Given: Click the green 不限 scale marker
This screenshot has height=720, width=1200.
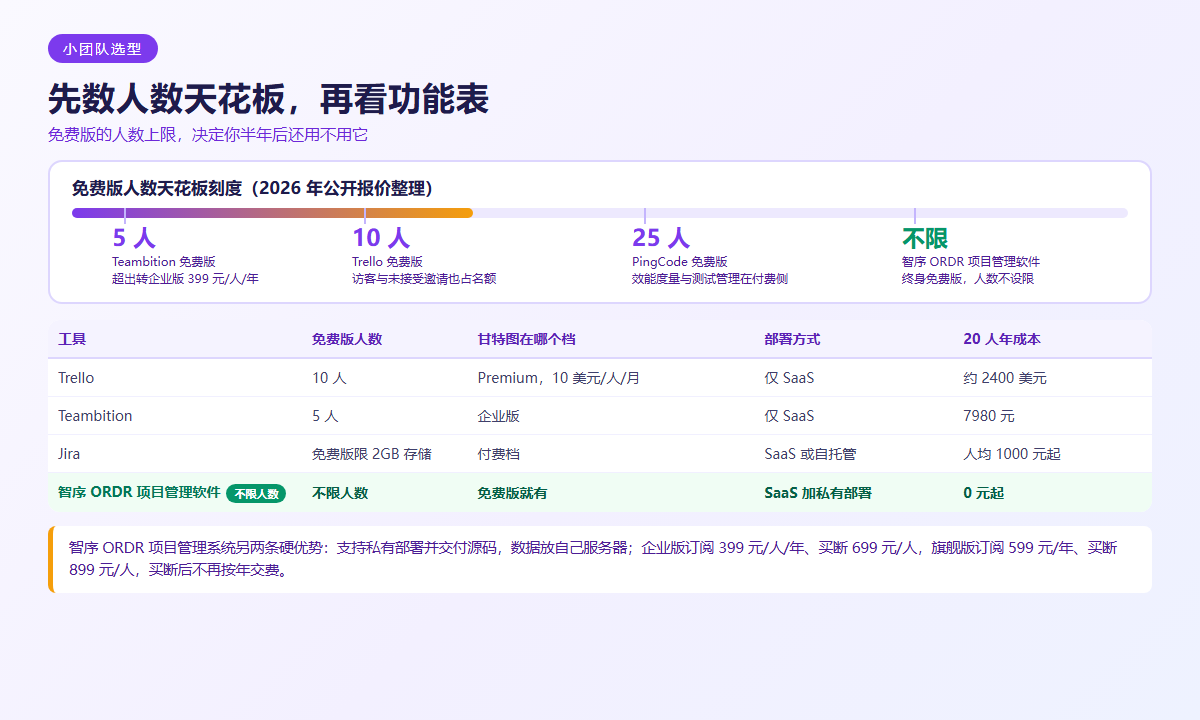Looking at the screenshot, I should (925, 238).
